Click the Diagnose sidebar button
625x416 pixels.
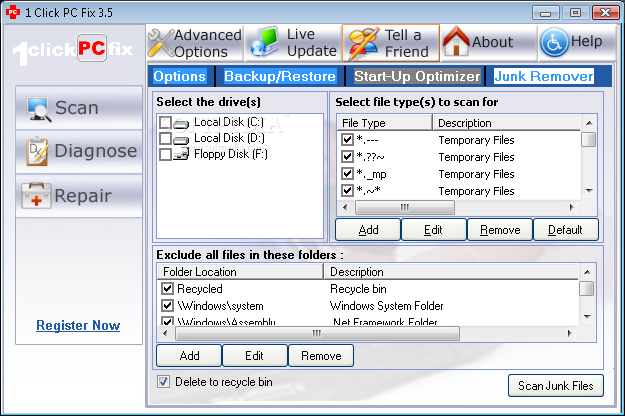[79, 151]
